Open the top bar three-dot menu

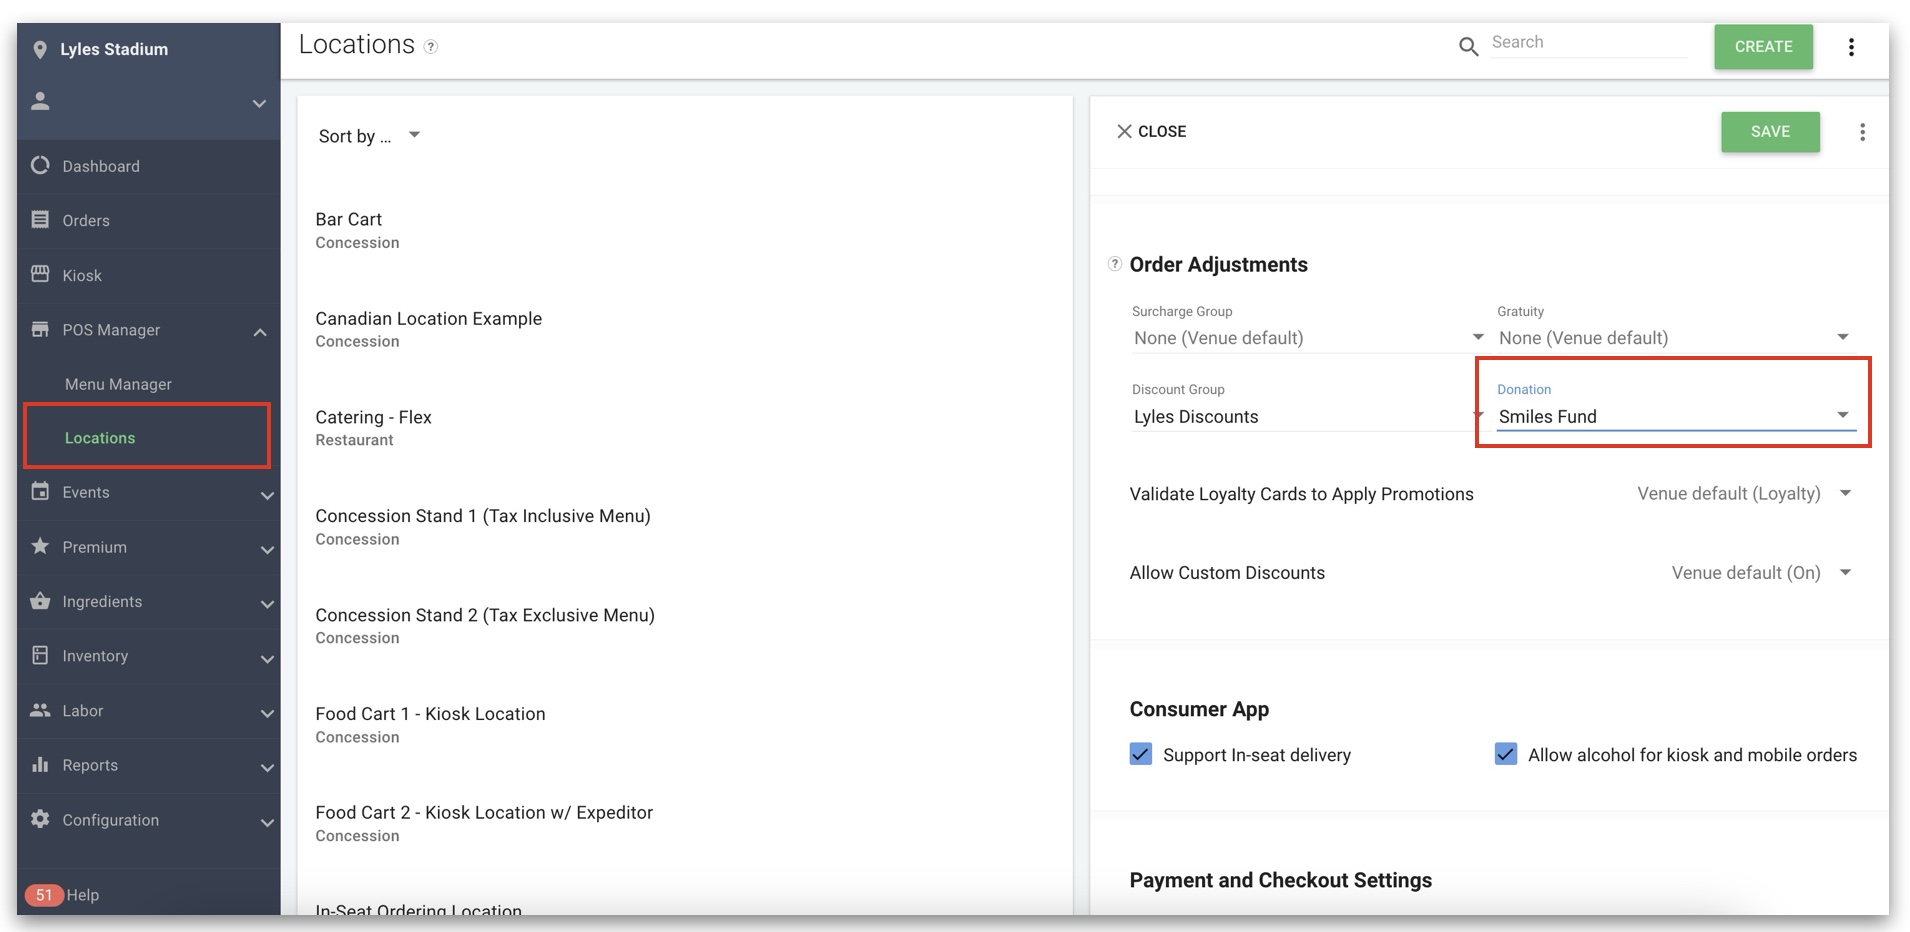pyautogui.click(x=1851, y=47)
